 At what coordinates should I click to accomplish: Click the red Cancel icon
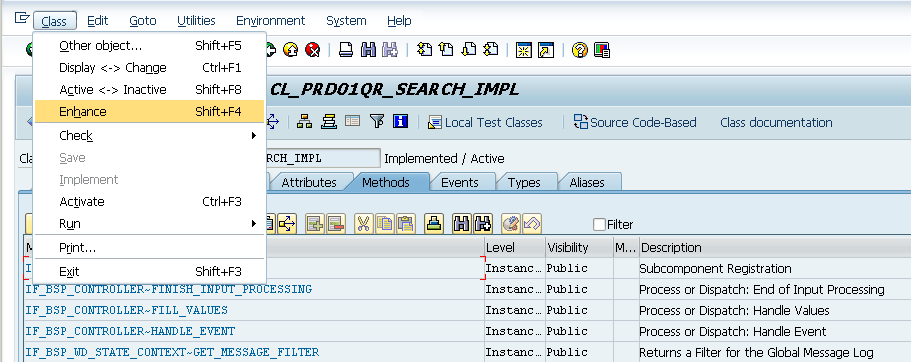(x=313, y=50)
